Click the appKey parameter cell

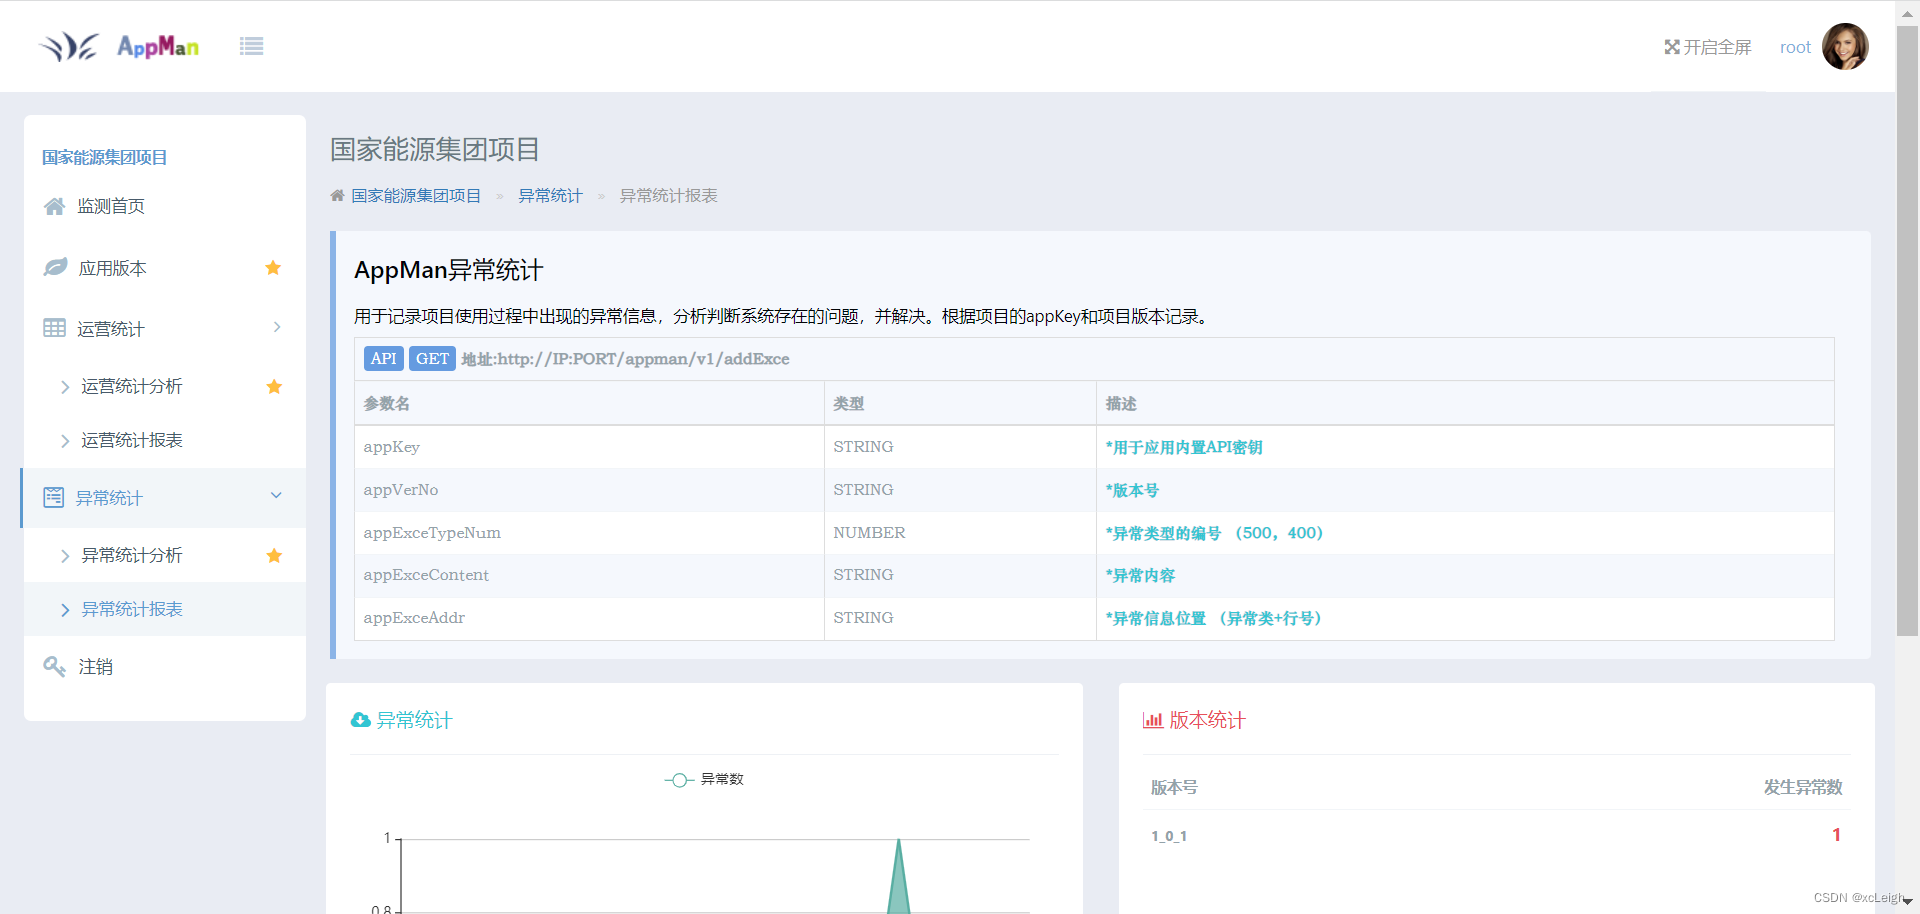click(589, 447)
